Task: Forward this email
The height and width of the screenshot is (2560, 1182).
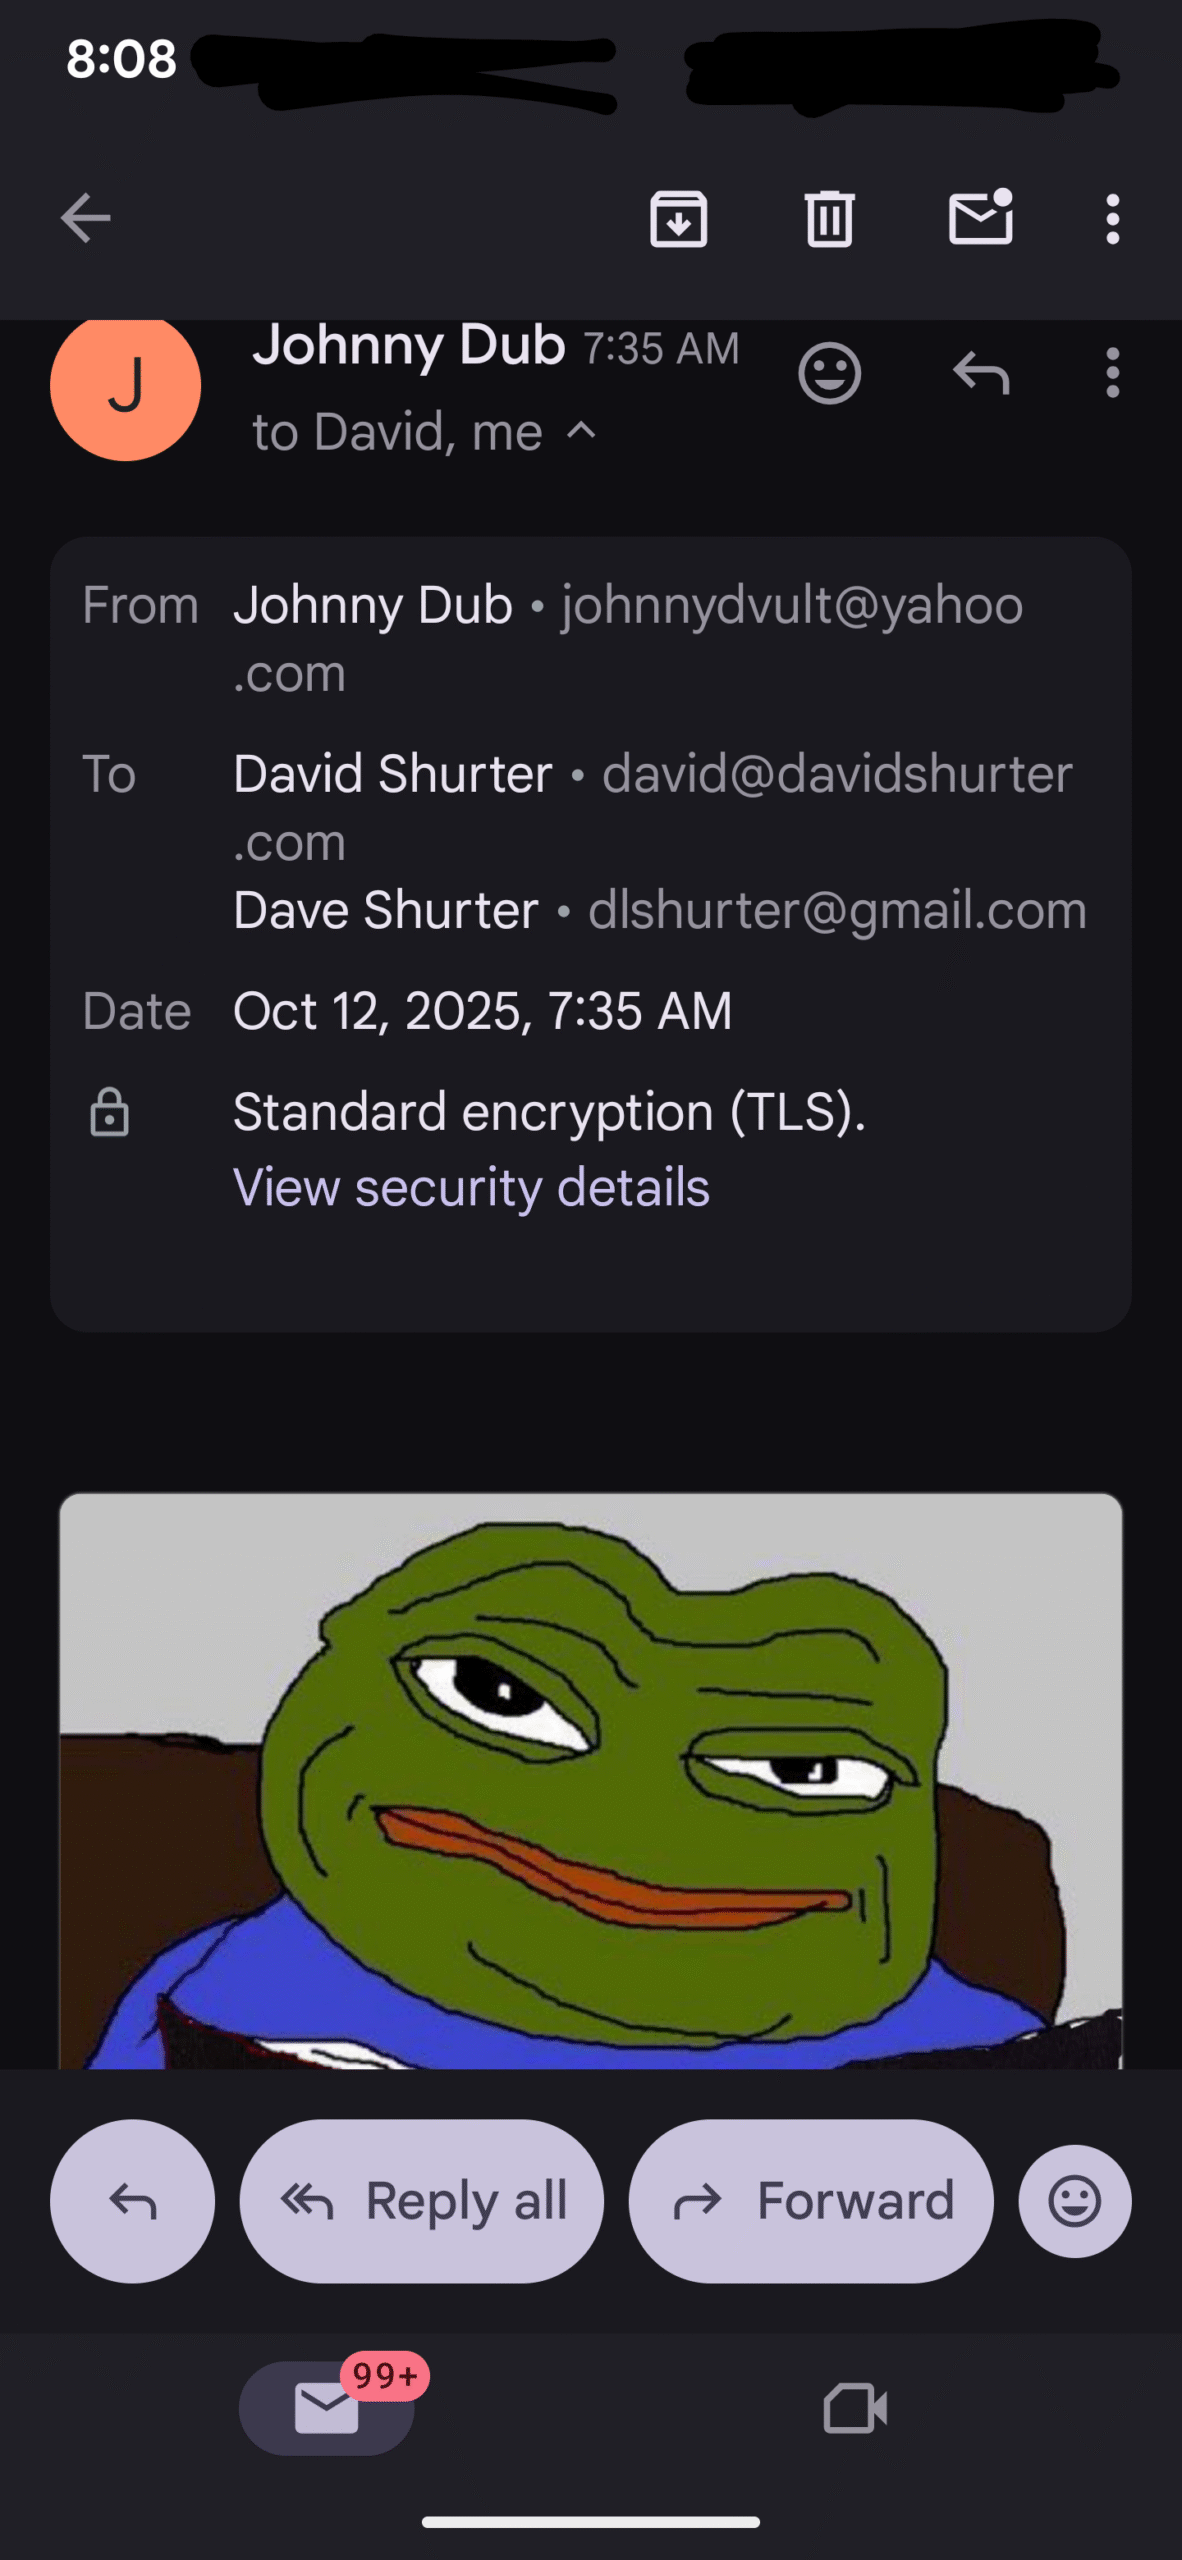Action: pyautogui.click(x=811, y=2201)
